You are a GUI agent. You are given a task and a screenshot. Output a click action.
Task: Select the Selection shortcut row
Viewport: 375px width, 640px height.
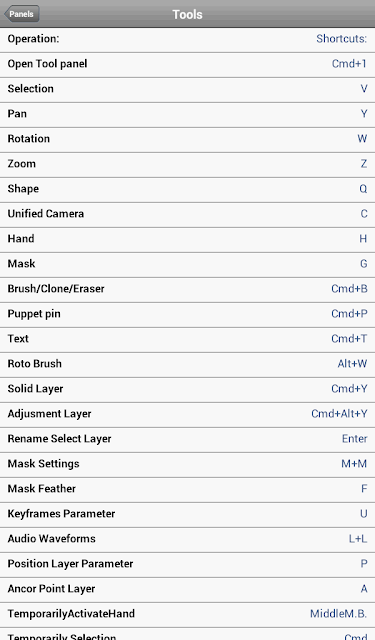(187, 90)
